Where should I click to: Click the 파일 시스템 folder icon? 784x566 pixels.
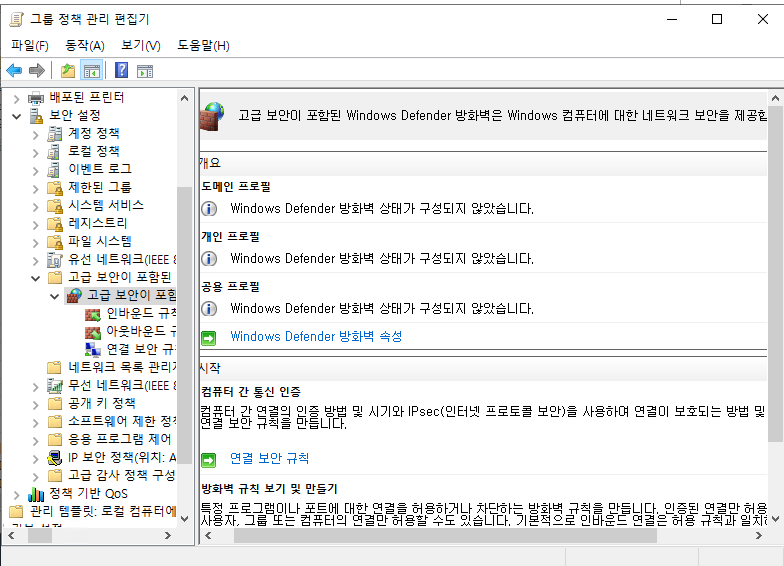(x=54, y=242)
